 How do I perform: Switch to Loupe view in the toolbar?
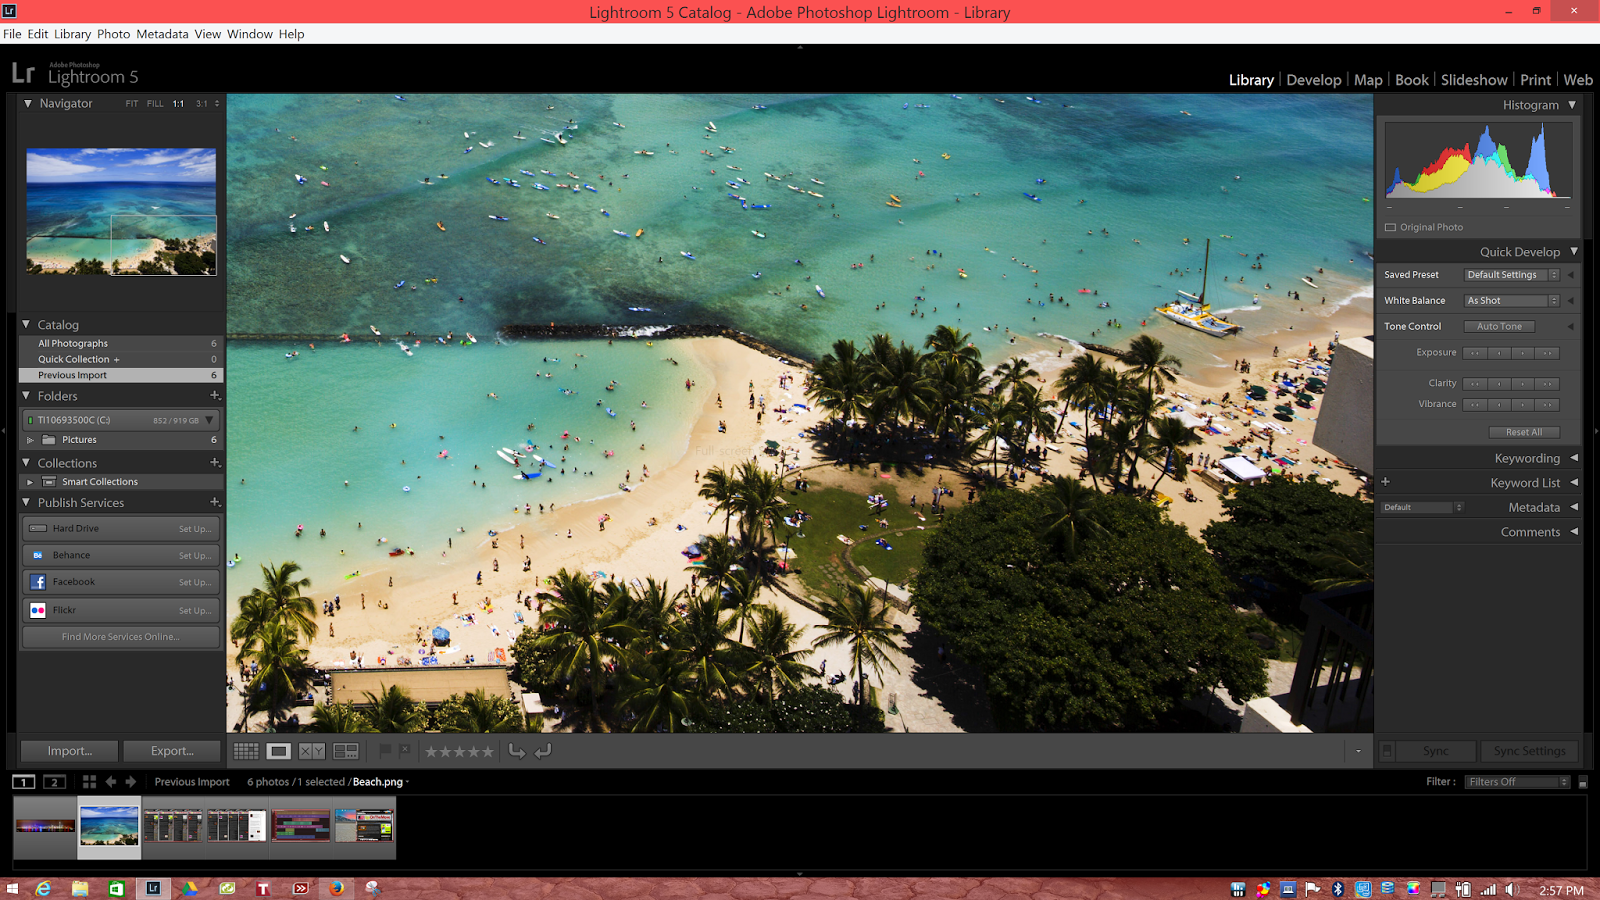(x=279, y=751)
